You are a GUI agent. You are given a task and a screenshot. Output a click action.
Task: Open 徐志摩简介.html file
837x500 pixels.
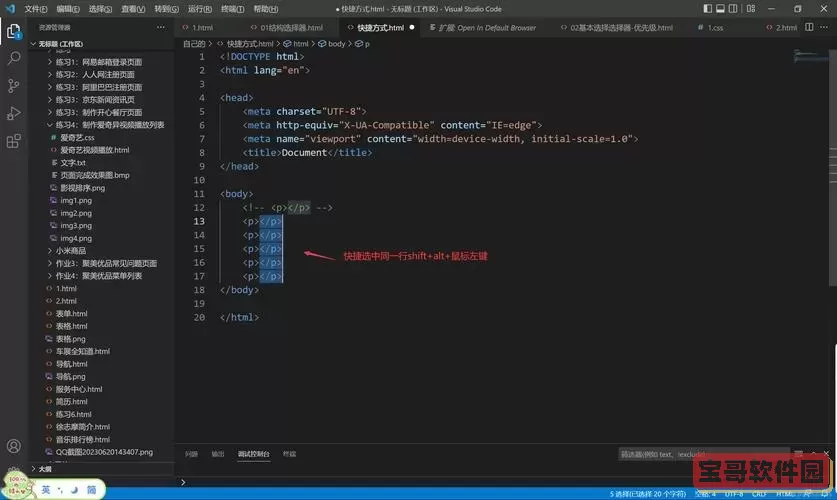[83, 427]
